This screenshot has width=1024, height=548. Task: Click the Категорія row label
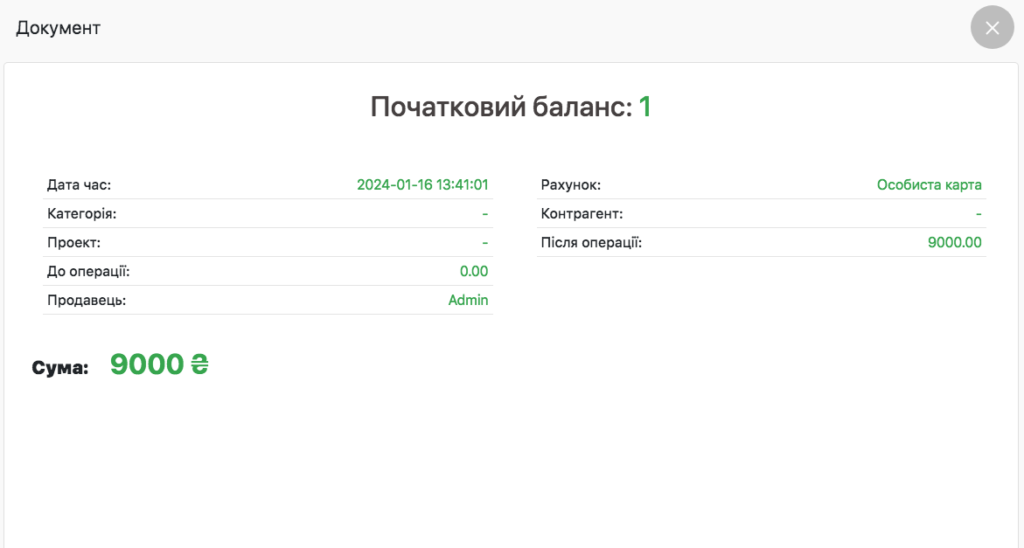tap(82, 214)
